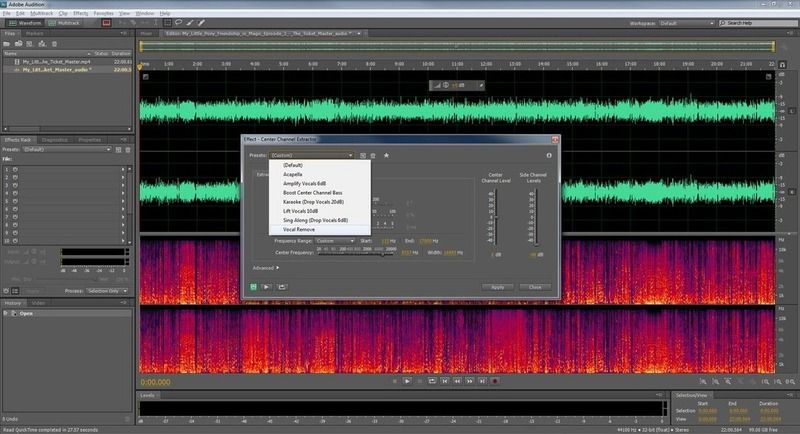
Task: Choose the Acapella preset
Action: [319, 174]
